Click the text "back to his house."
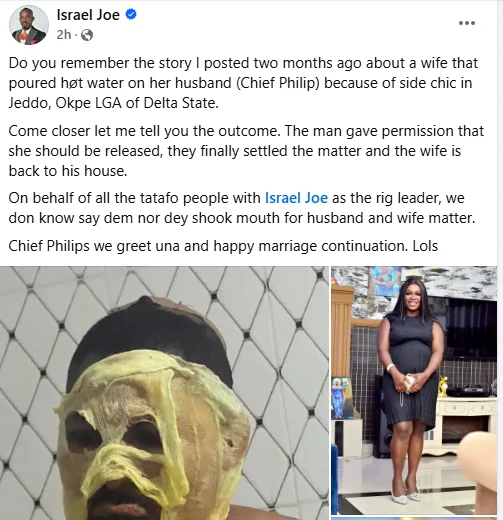This screenshot has width=503, height=520. pos(68,171)
